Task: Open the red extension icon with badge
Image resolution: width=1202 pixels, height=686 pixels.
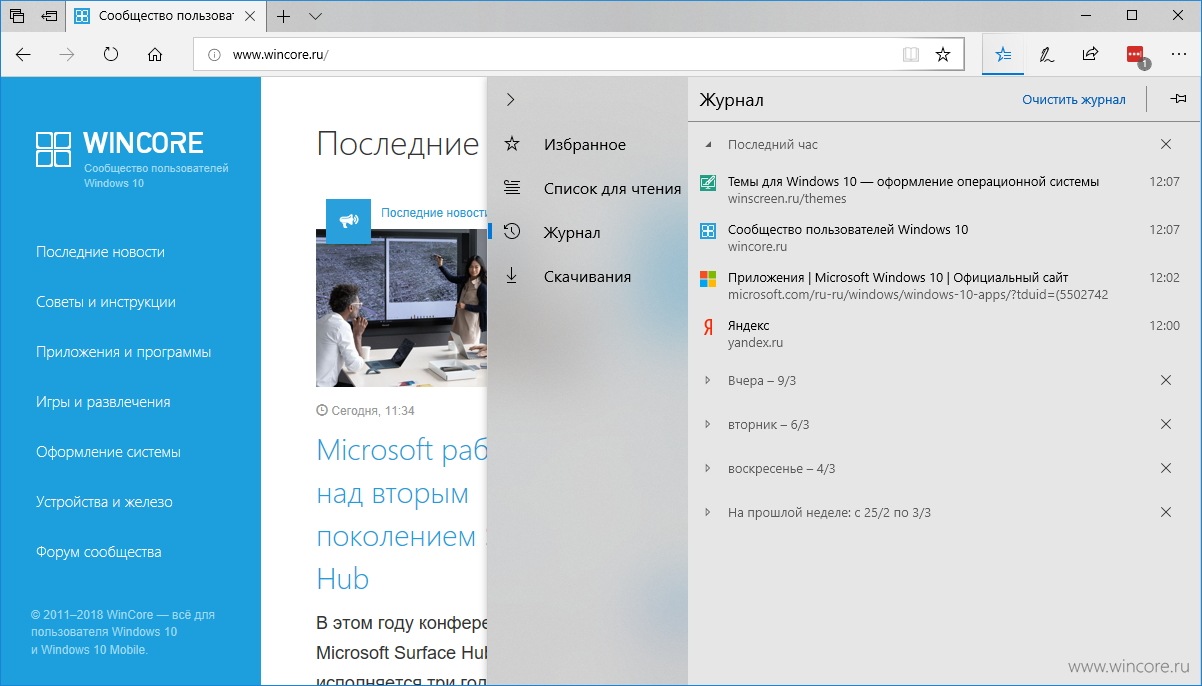Action: 1135,55
